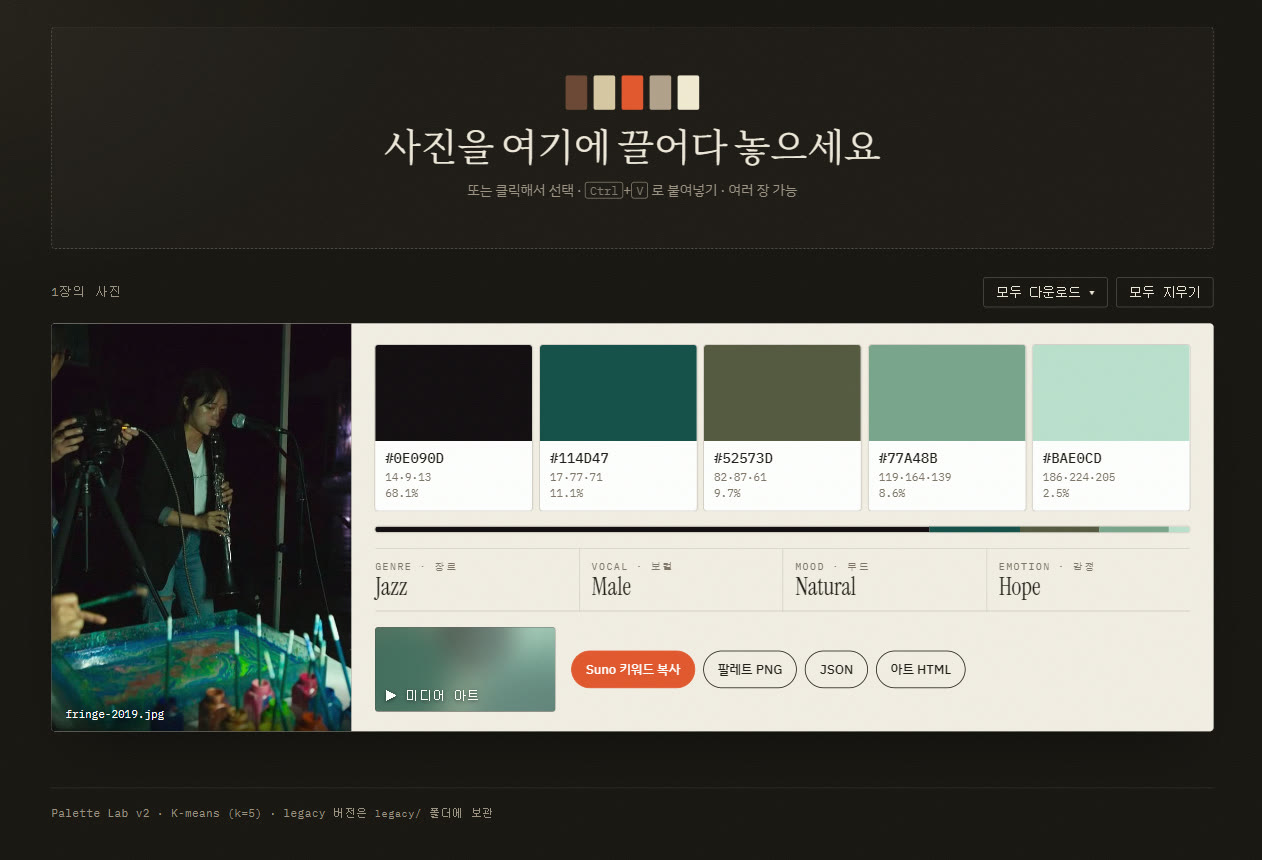Play the 미디어 아트 preview

[465, 669]
